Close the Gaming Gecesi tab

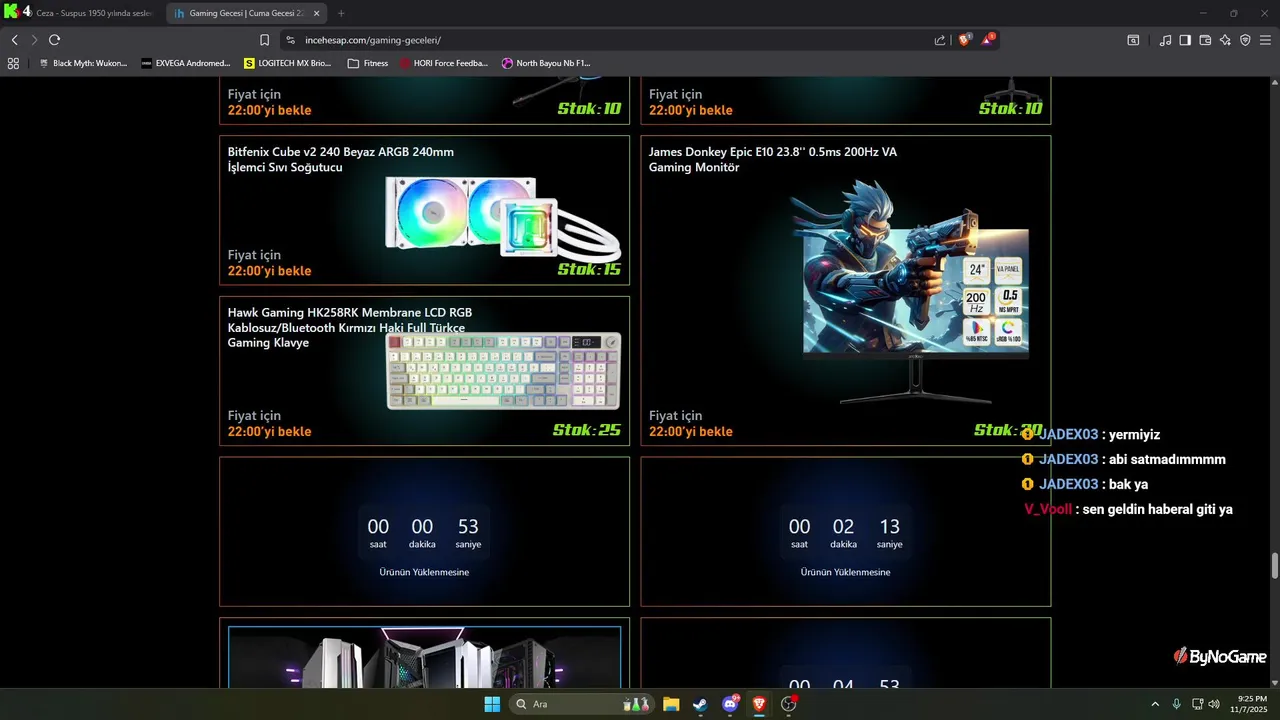point(317,13)
